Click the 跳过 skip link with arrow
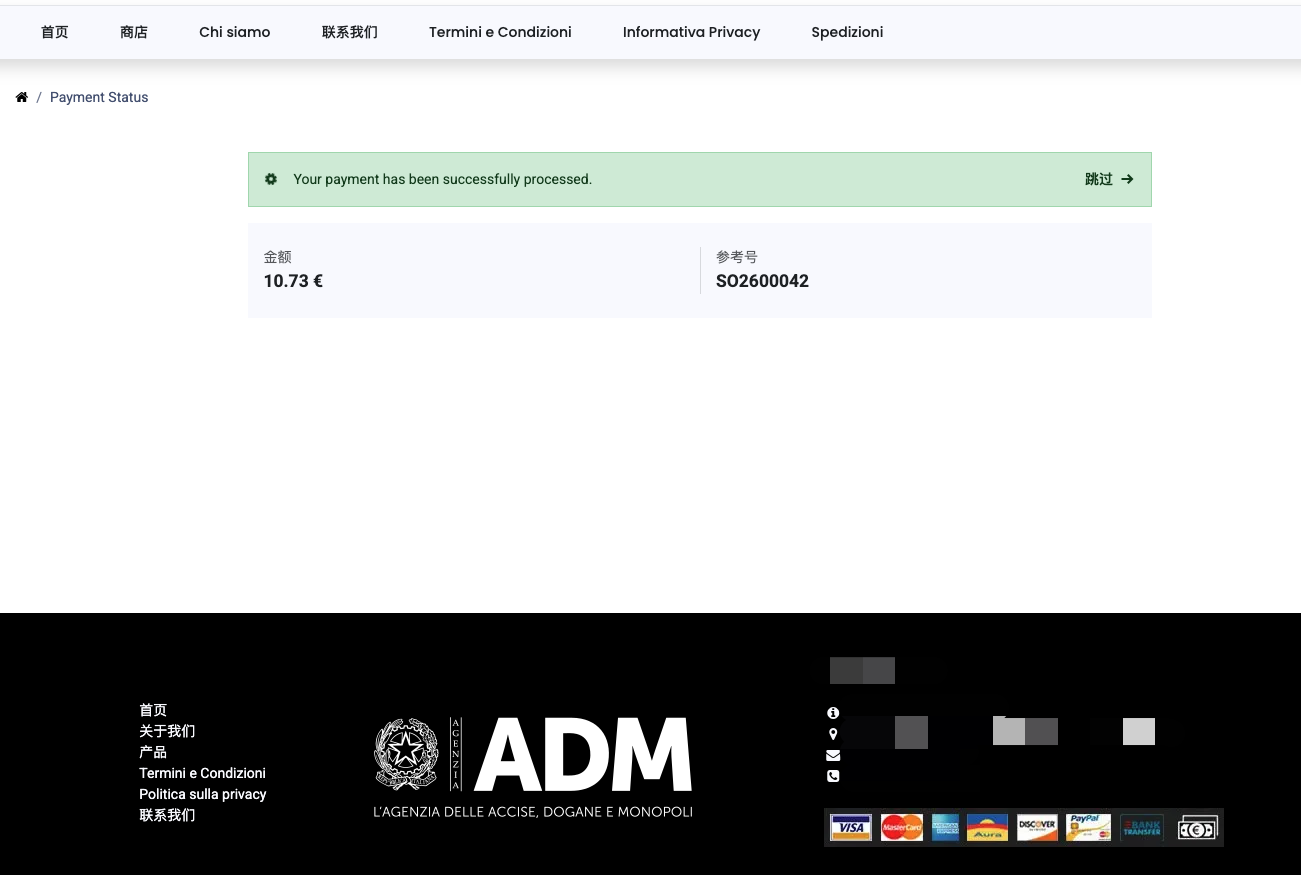 click(x=1109, y=179)
